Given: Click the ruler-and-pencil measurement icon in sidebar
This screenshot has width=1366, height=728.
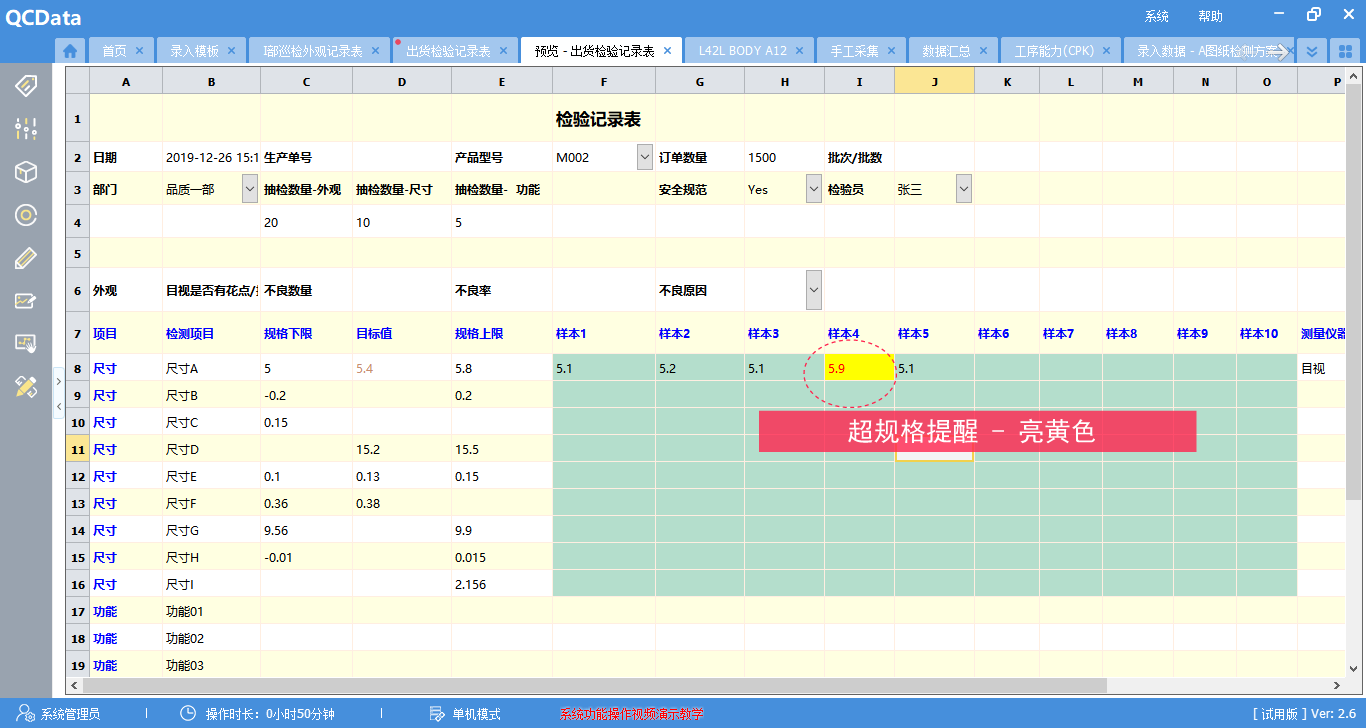Looking at the screenshot, I should pyautogui.click(x=25, y=386).
